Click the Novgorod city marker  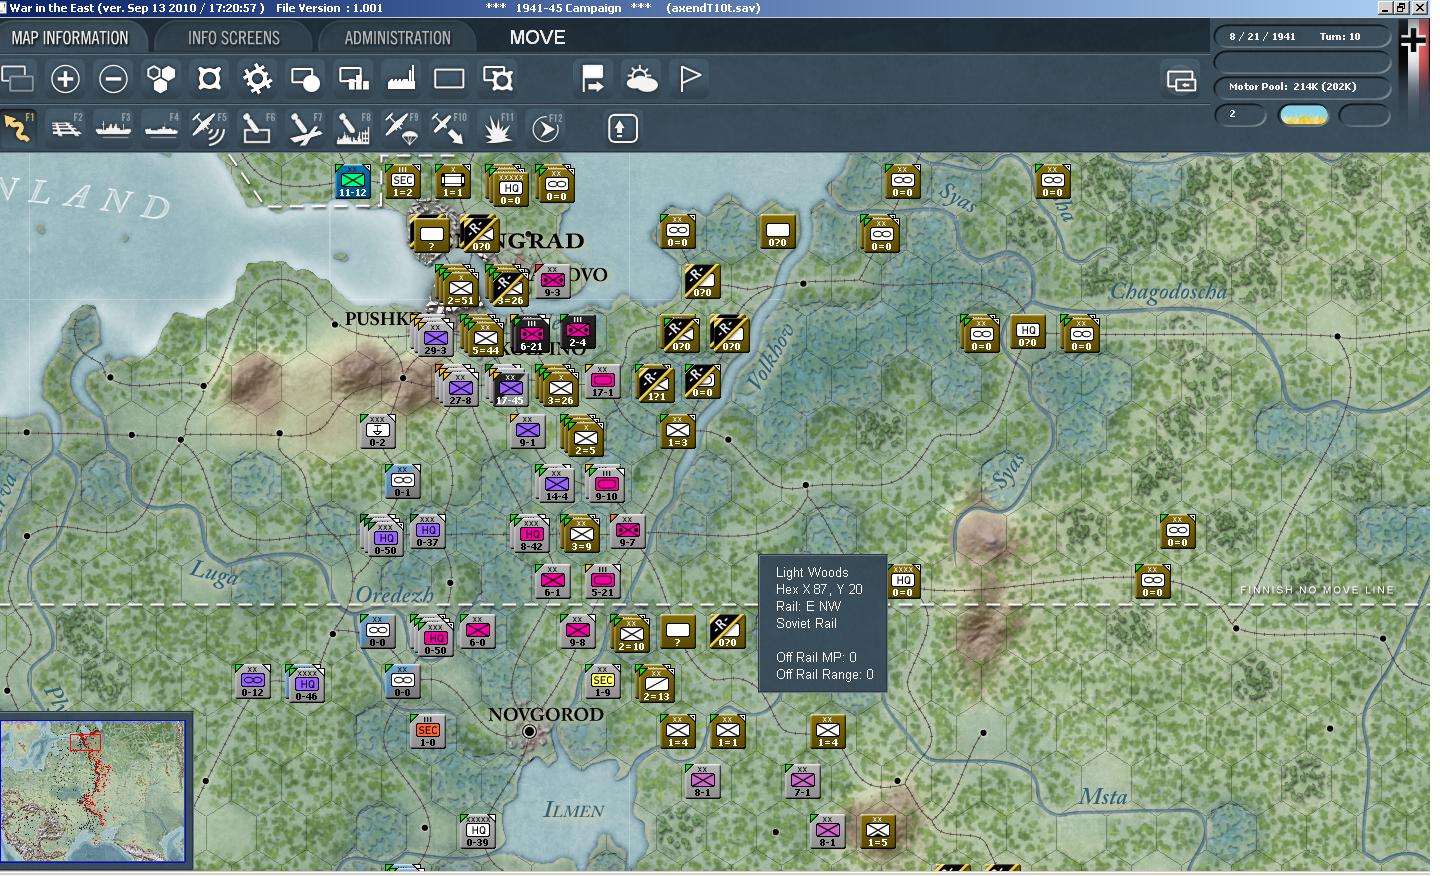529,732
